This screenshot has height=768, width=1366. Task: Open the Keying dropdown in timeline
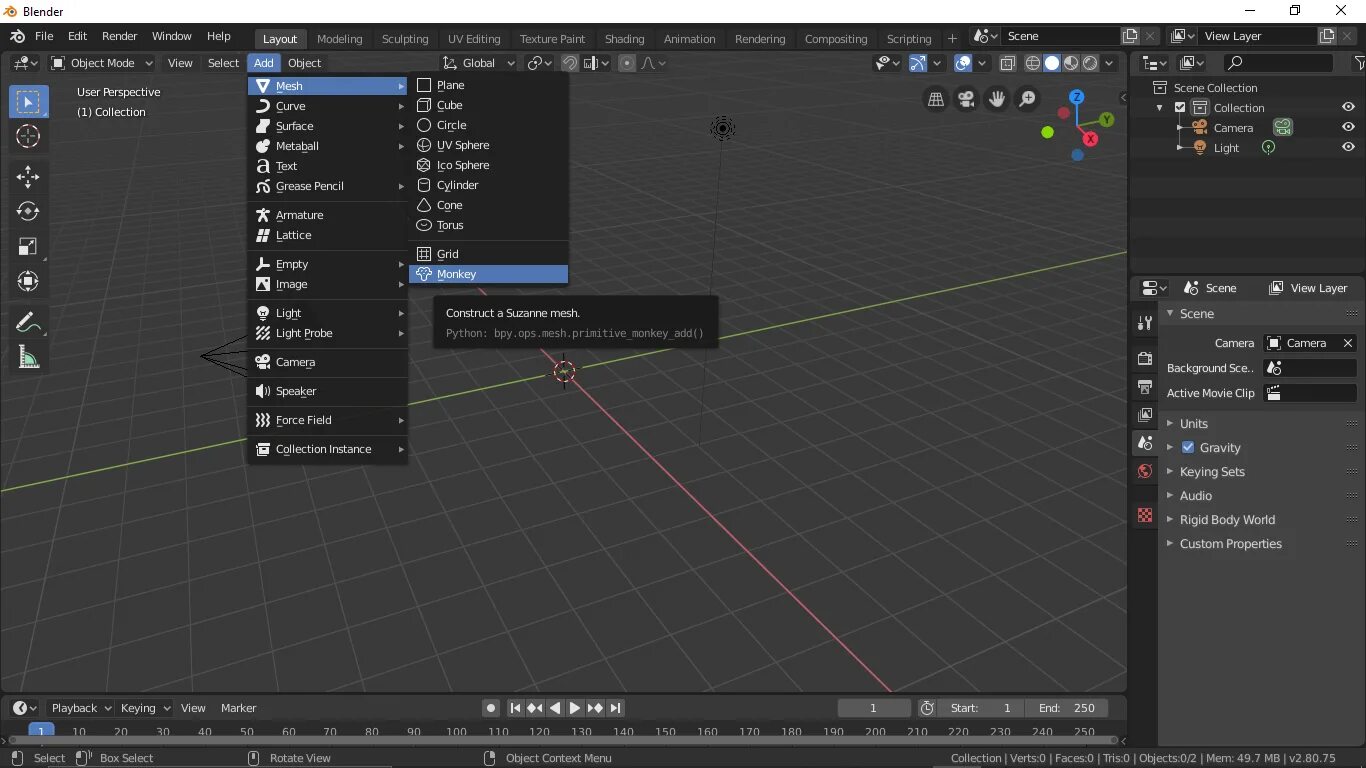pyautogui.click(x=145, y=708)
